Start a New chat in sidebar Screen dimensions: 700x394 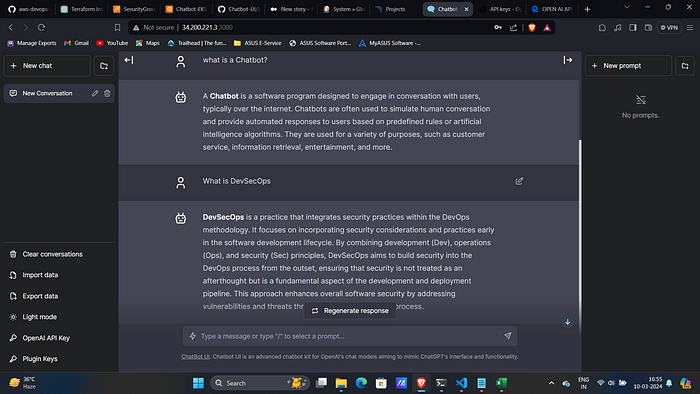[x=47, y=66]
